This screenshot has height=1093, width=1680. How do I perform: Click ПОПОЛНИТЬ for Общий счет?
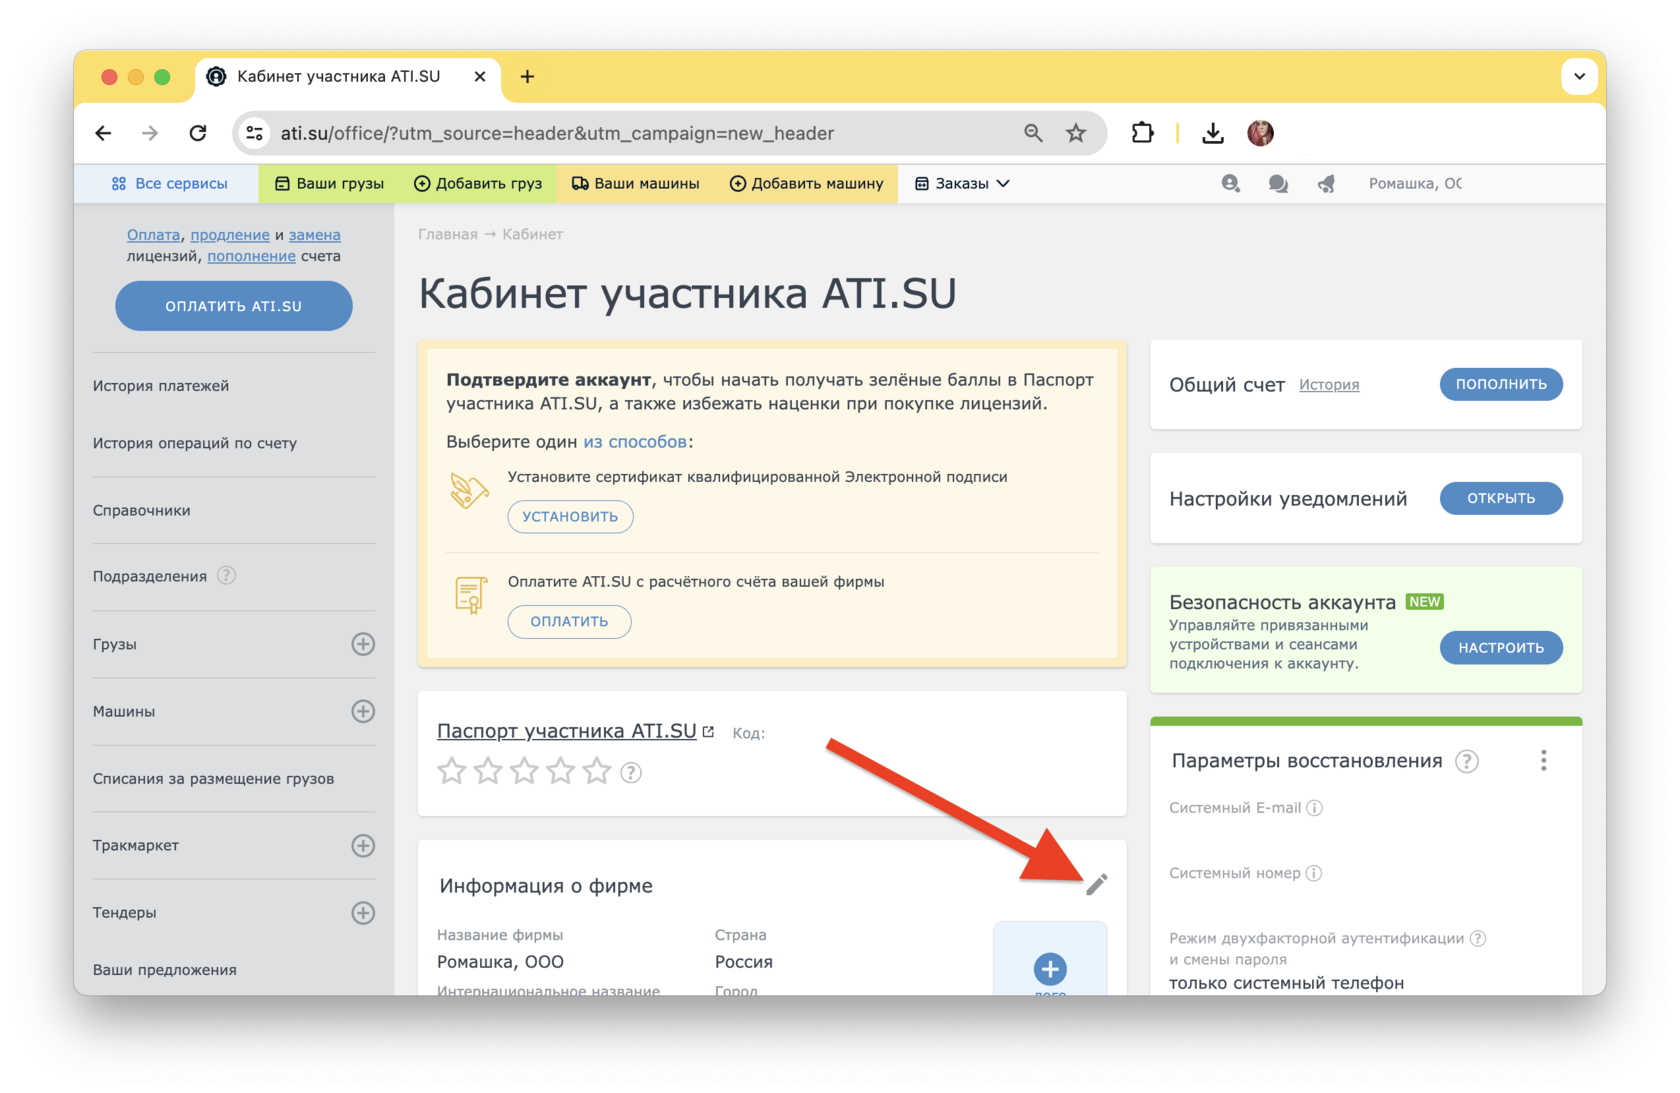1501,384
